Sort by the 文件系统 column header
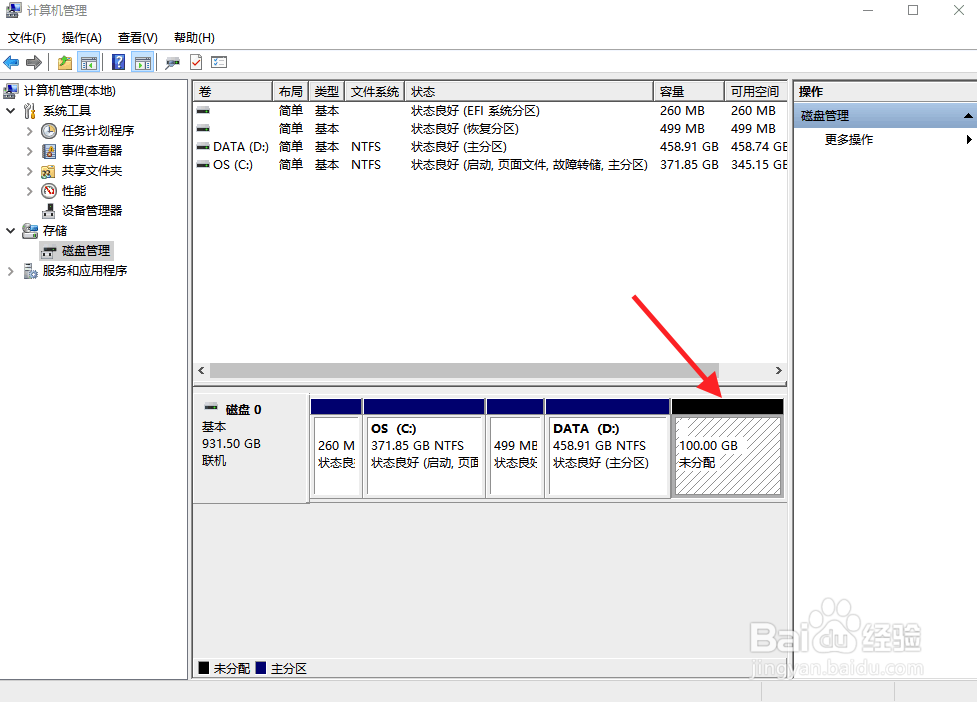The width and height of the screenshot is (977, 702). 374,92
